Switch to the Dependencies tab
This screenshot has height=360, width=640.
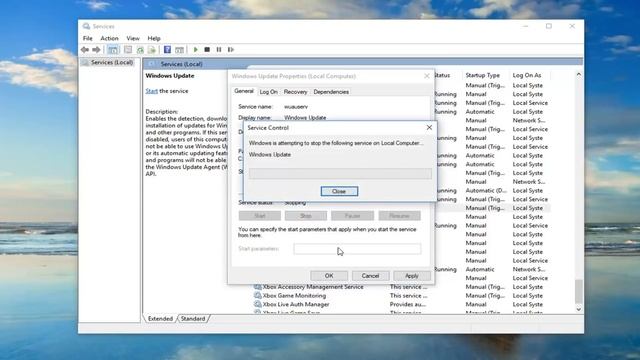331,92
